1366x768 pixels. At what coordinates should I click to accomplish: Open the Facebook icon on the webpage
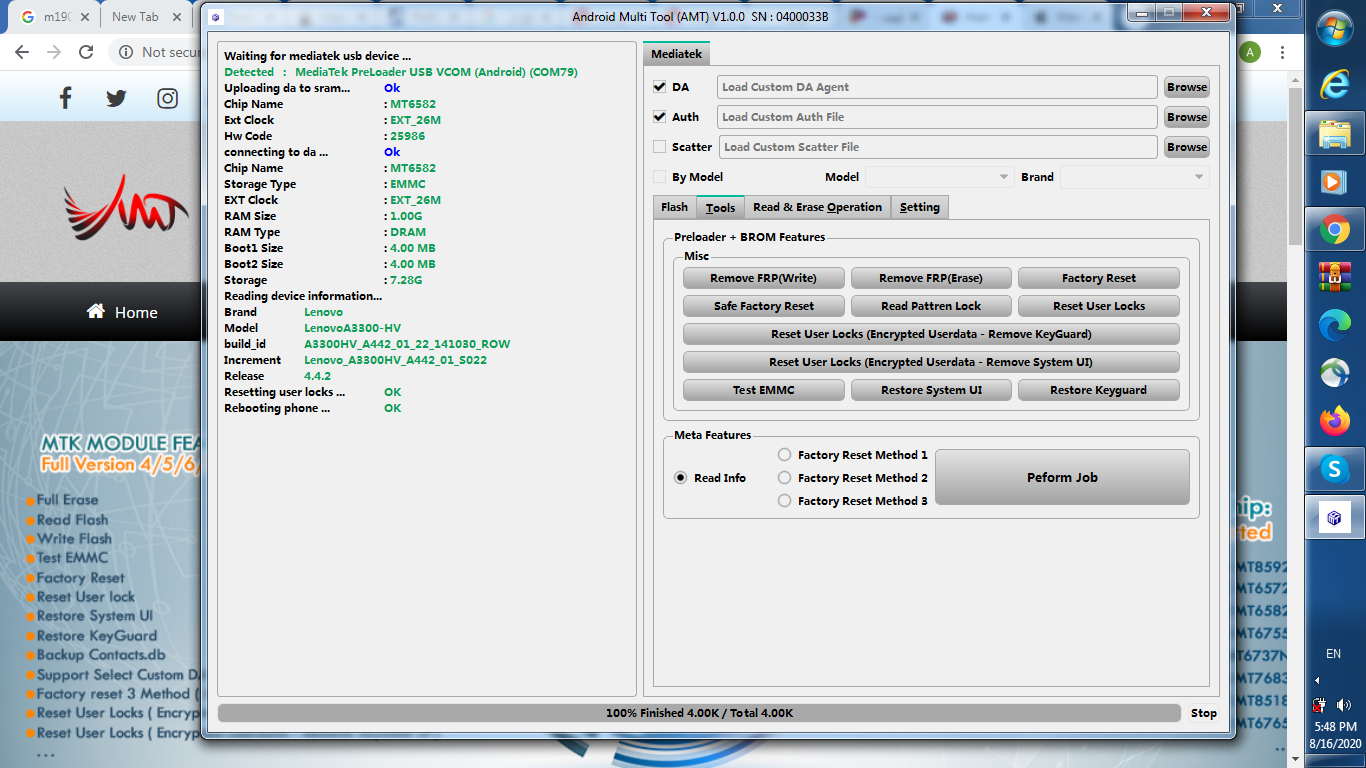[x=66, y=97]
